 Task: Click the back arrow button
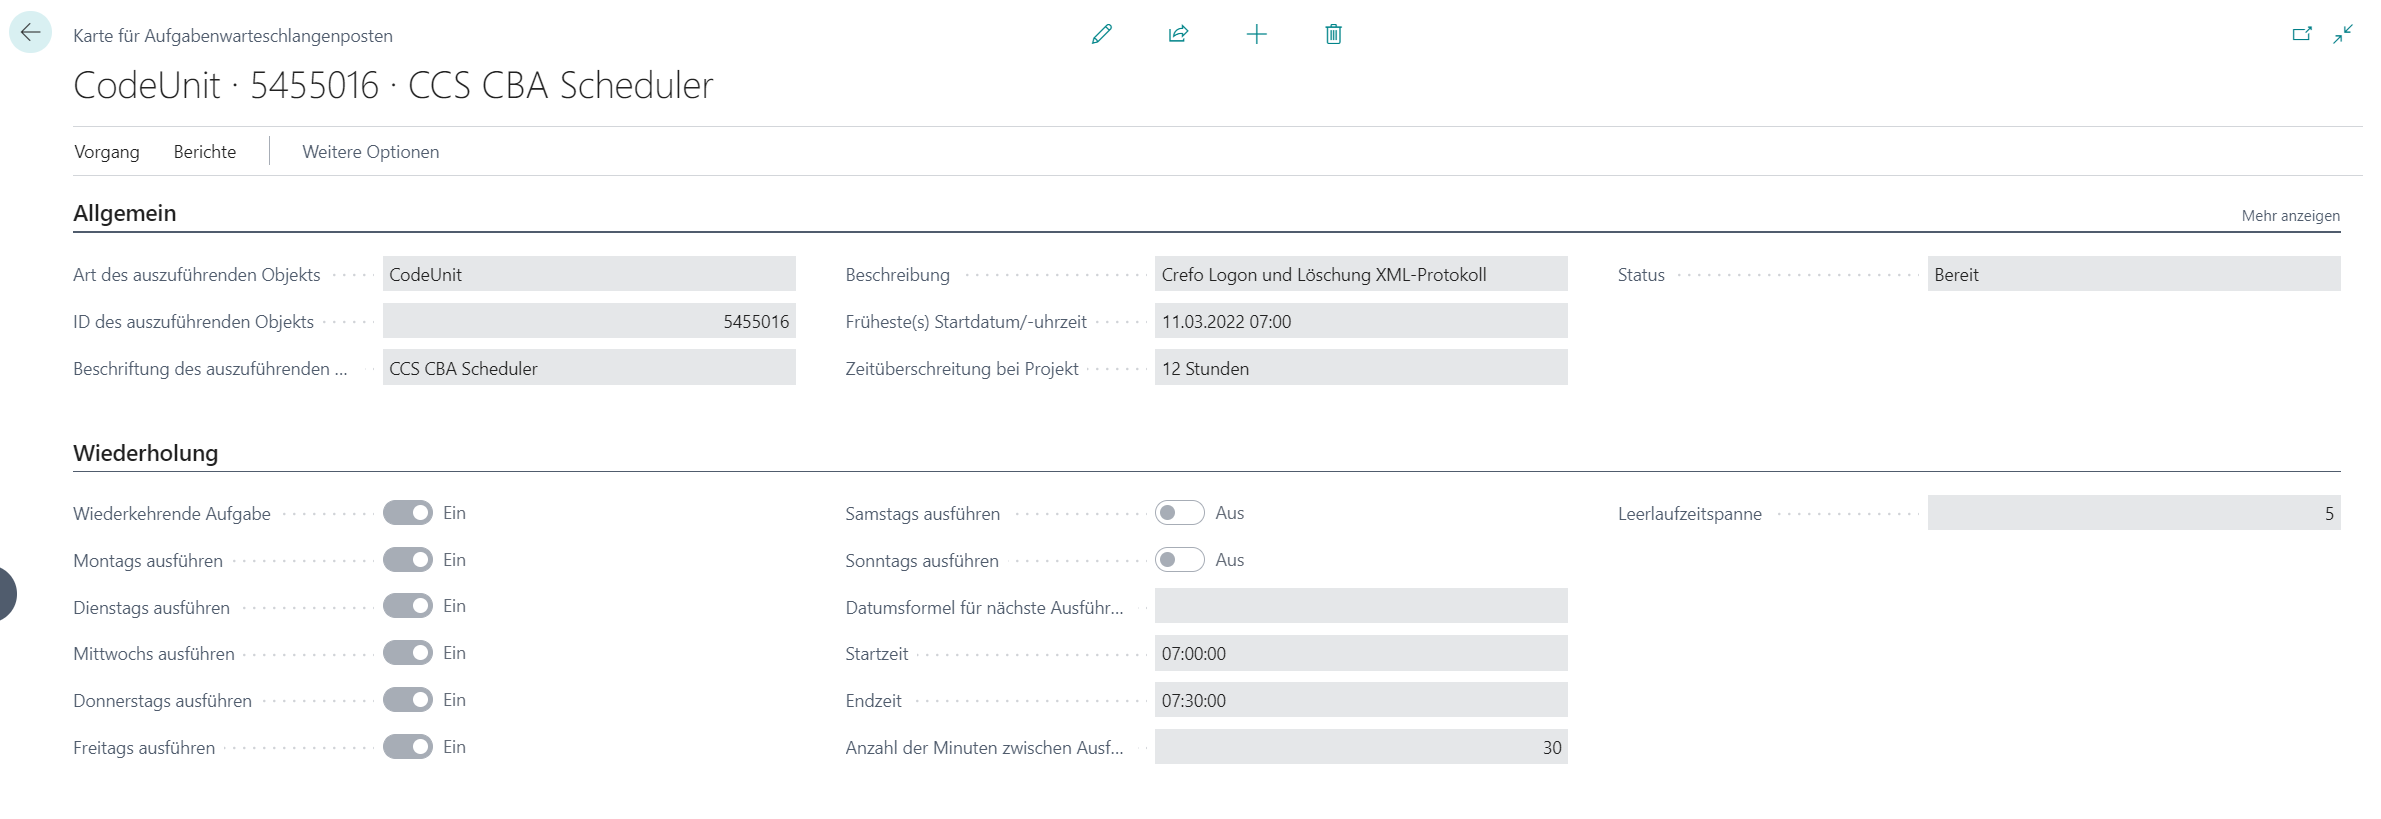(30, 33)
